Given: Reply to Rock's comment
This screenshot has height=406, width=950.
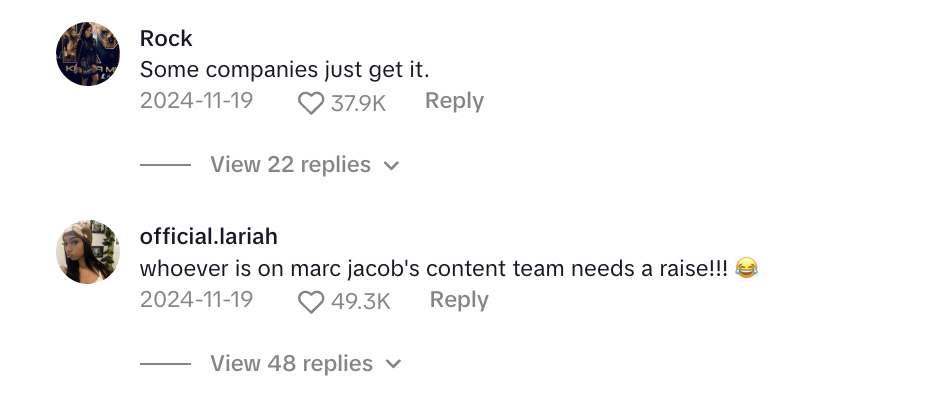Looking at the screenshot, I should (x=454, y=101).
